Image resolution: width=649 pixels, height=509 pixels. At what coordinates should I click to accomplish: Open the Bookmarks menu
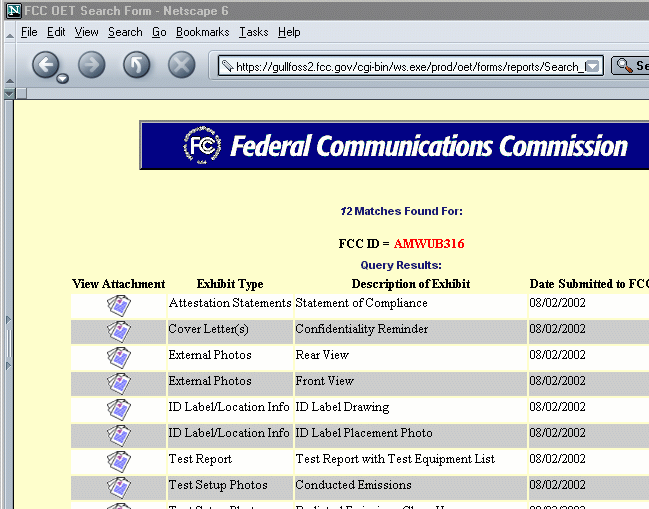click(x=202, y=32)
